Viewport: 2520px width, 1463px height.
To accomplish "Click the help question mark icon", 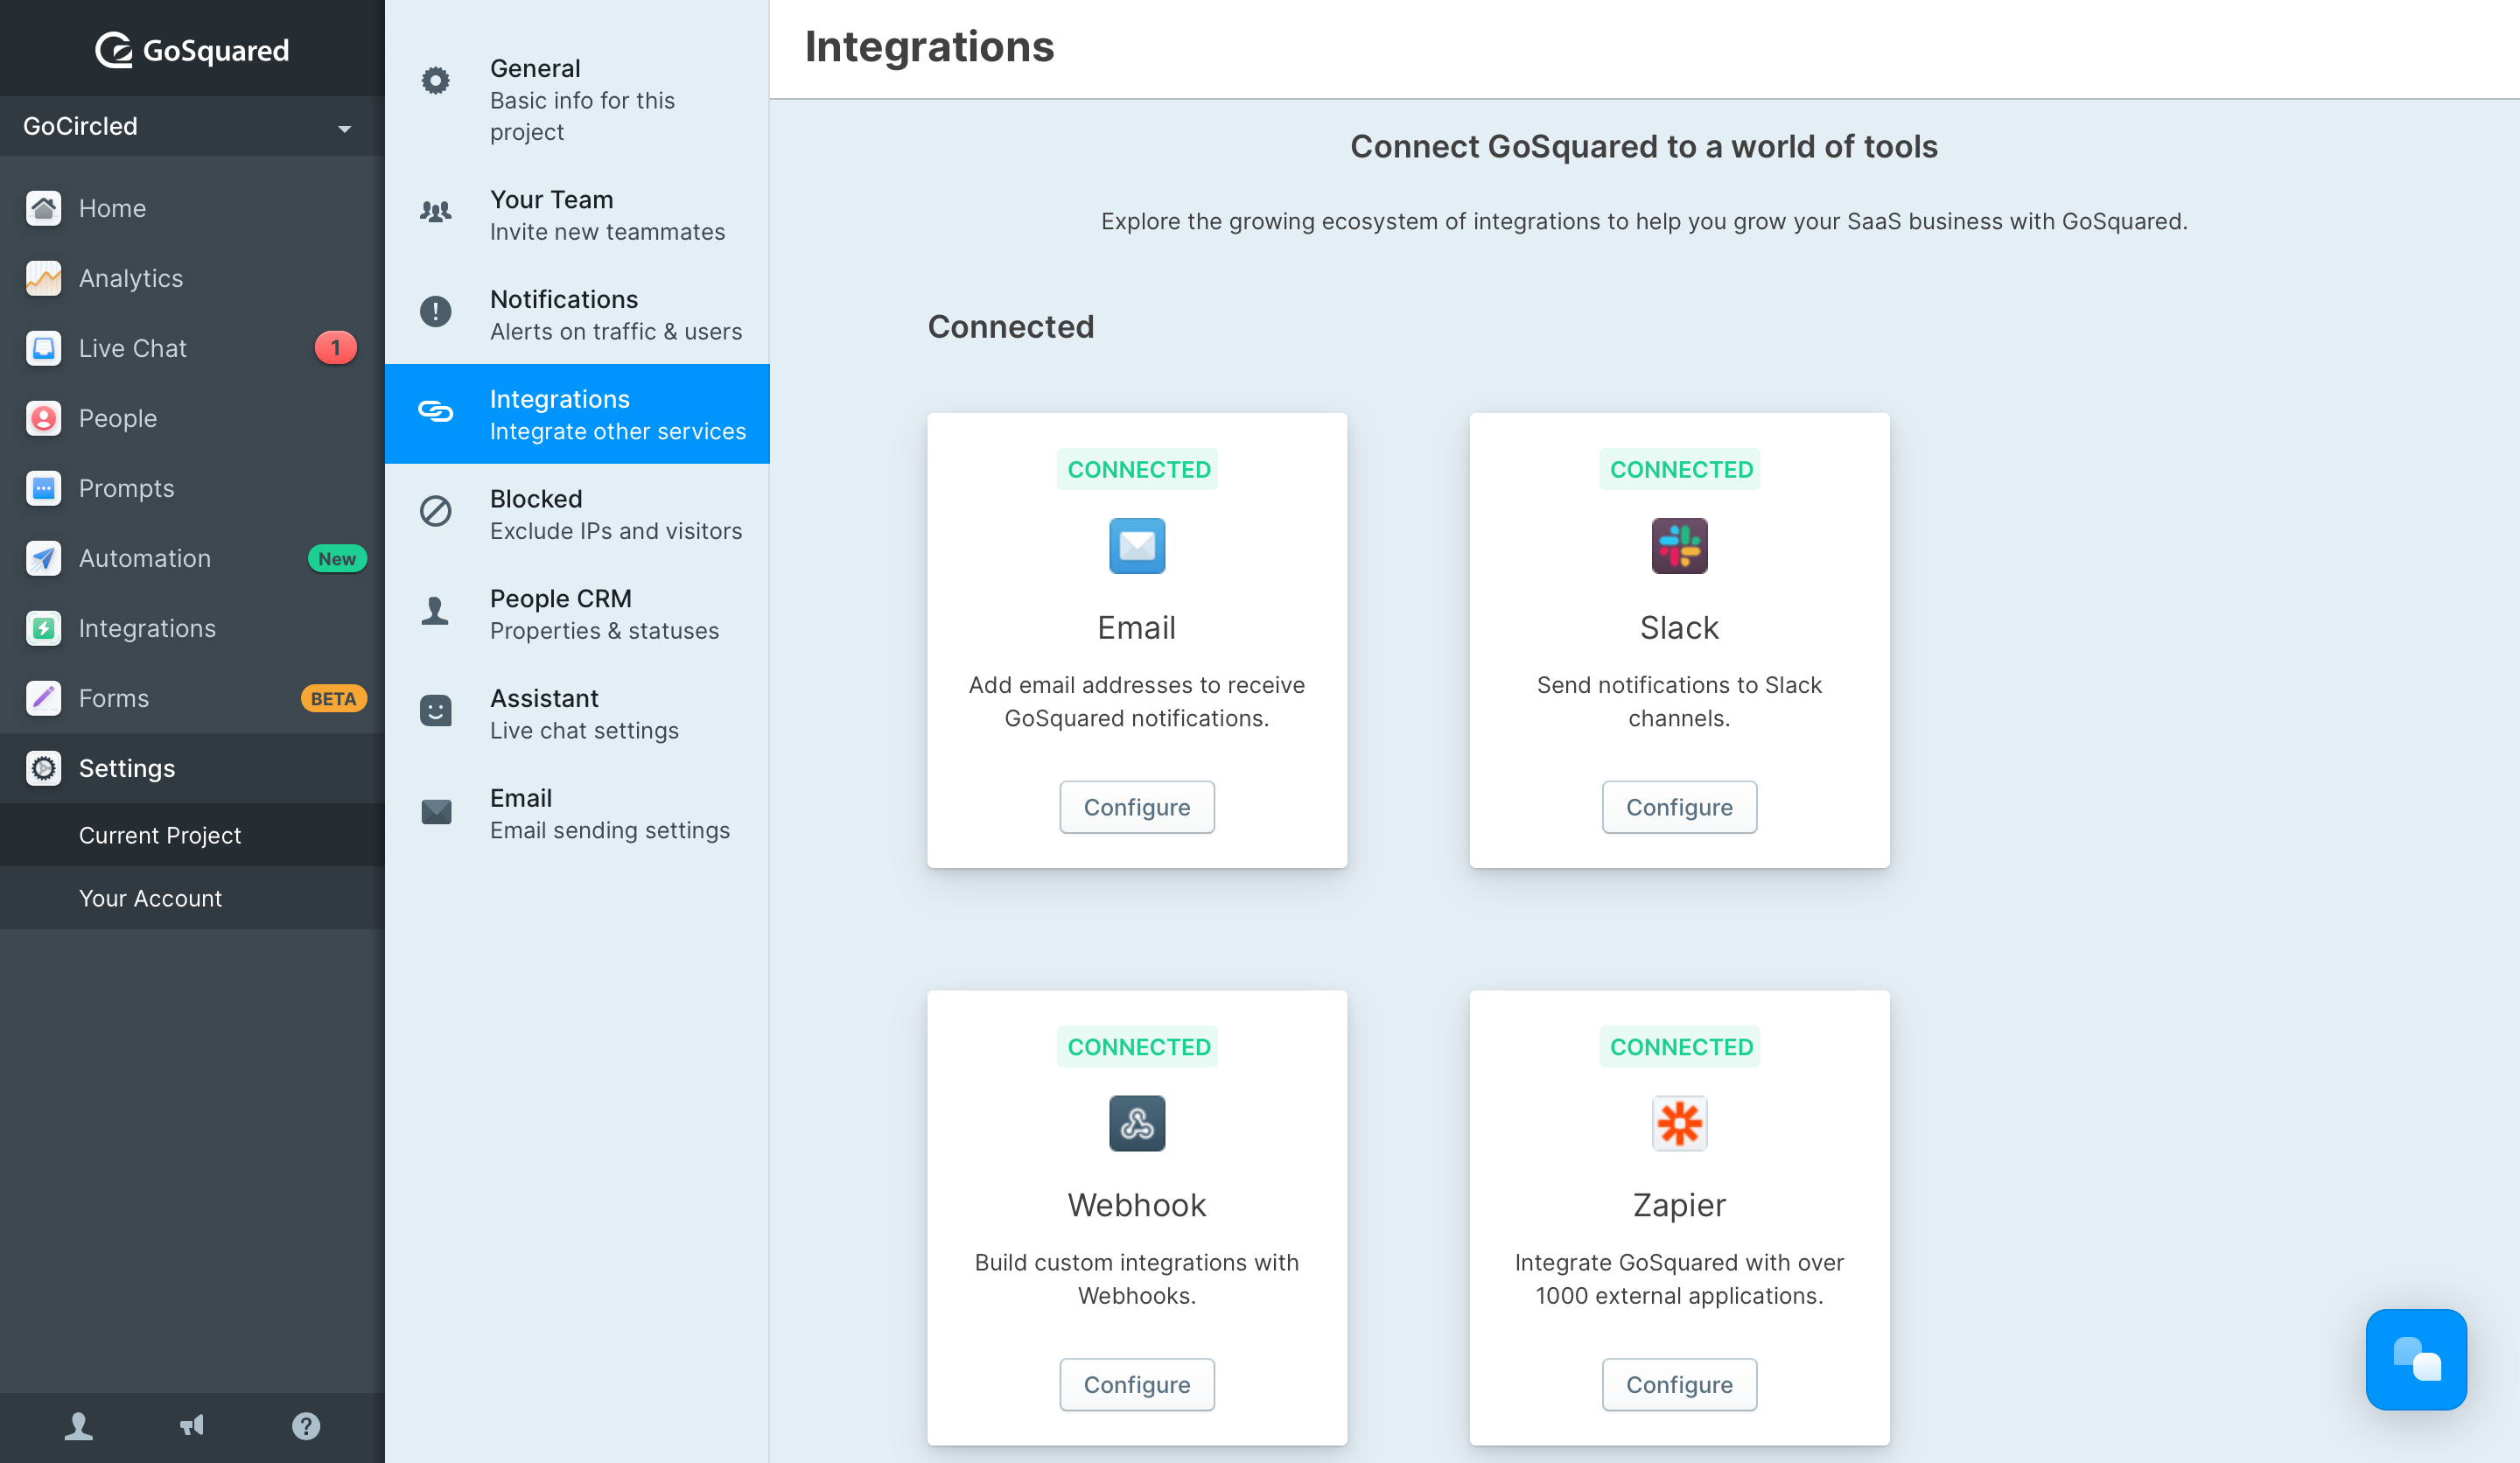I will 306,1426.
